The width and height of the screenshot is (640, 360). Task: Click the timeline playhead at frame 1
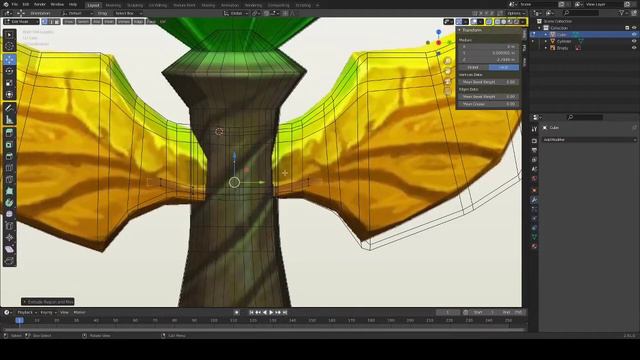point(19,320)
